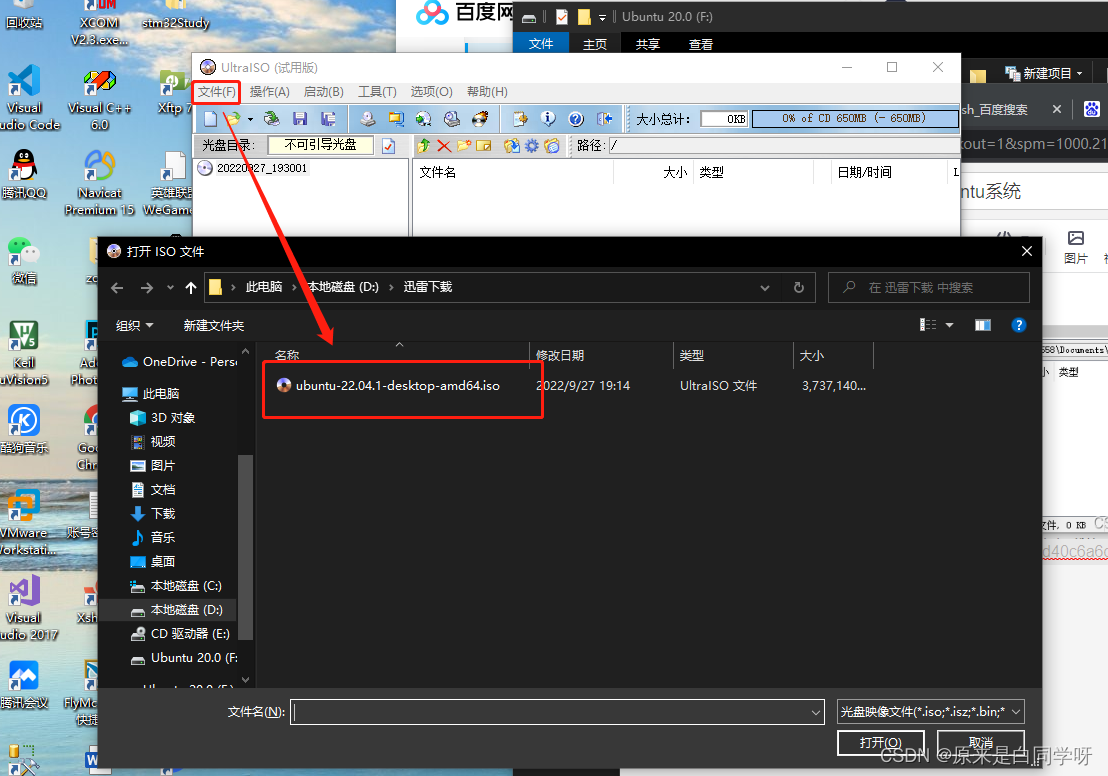Click 此电脑 in the dialog address breadcrumb

click(x=264, y=287)
